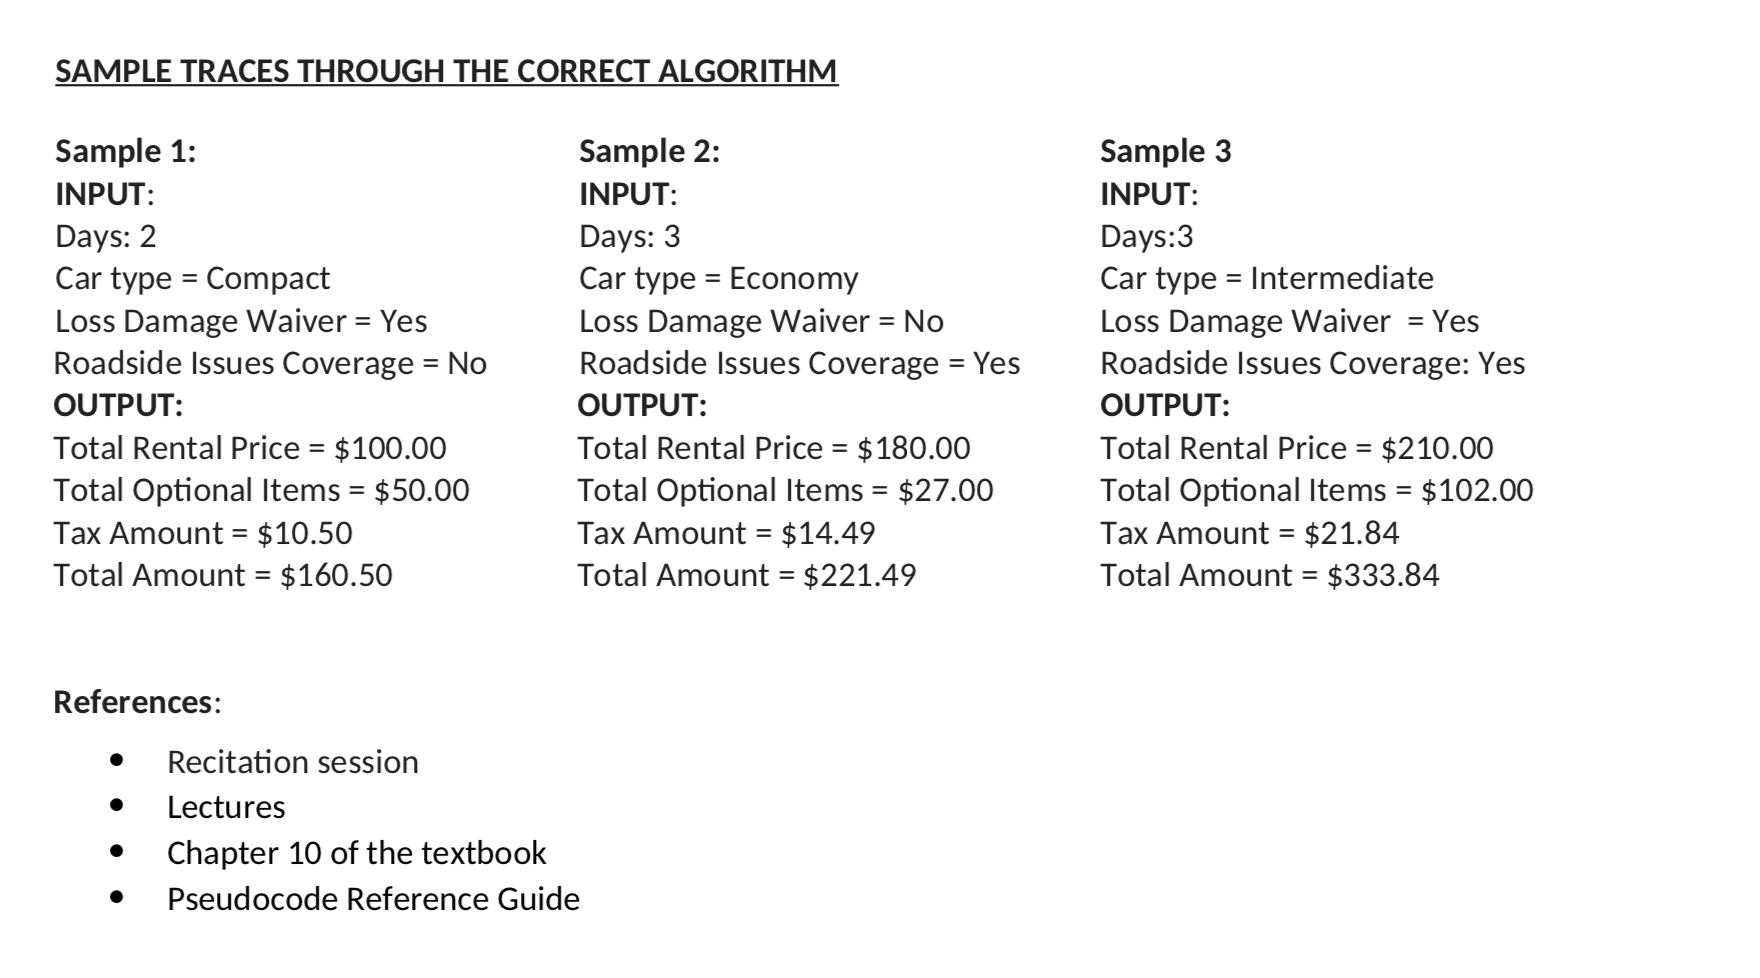This screenshot has height=978, width=1760.
Task: Click Loss Damage Waiver = No line
Action: (762, 321)
